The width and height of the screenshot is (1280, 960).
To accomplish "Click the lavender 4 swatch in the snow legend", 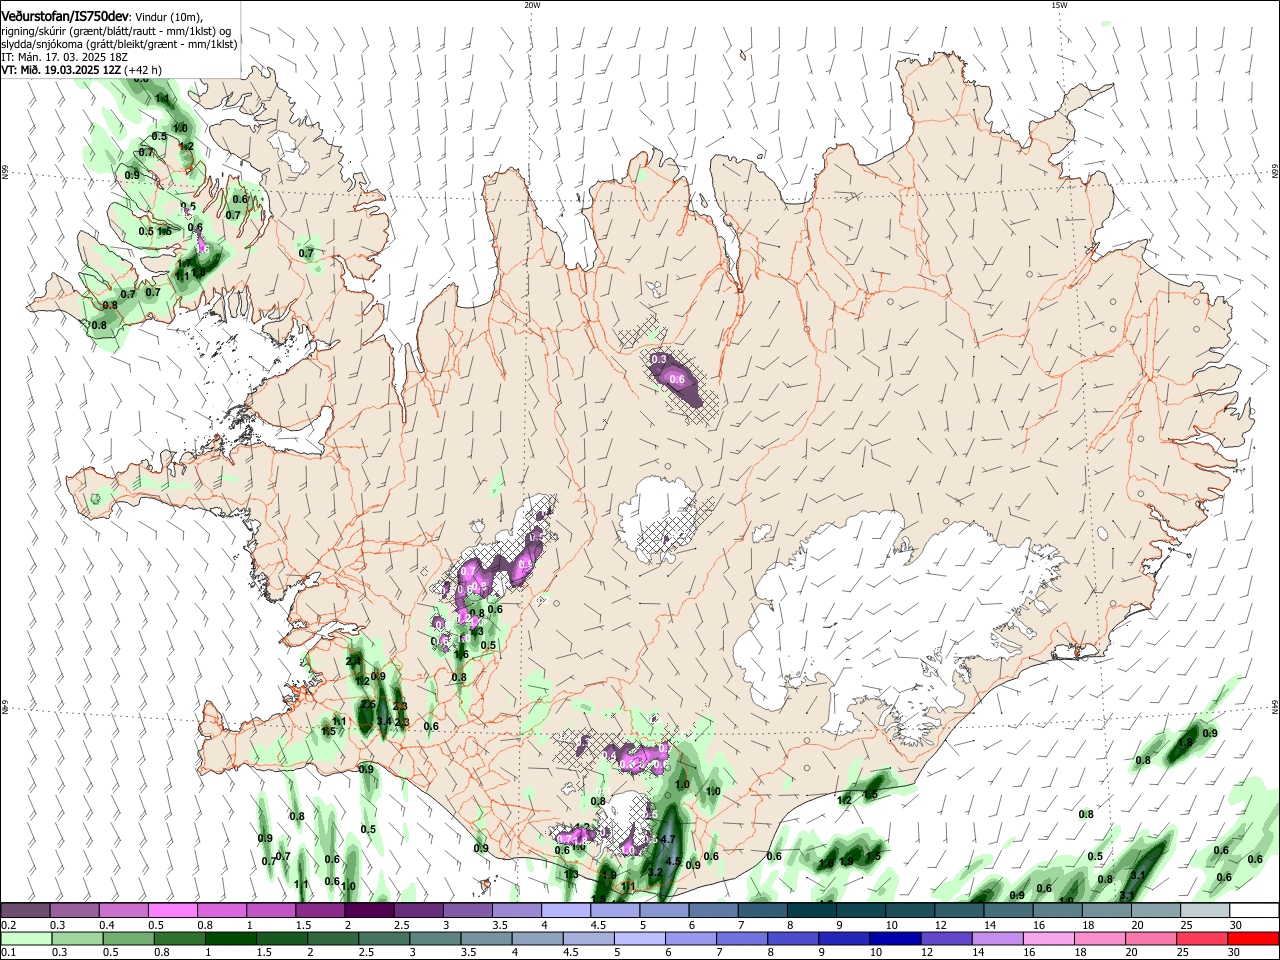I will (x=565, y=911).
